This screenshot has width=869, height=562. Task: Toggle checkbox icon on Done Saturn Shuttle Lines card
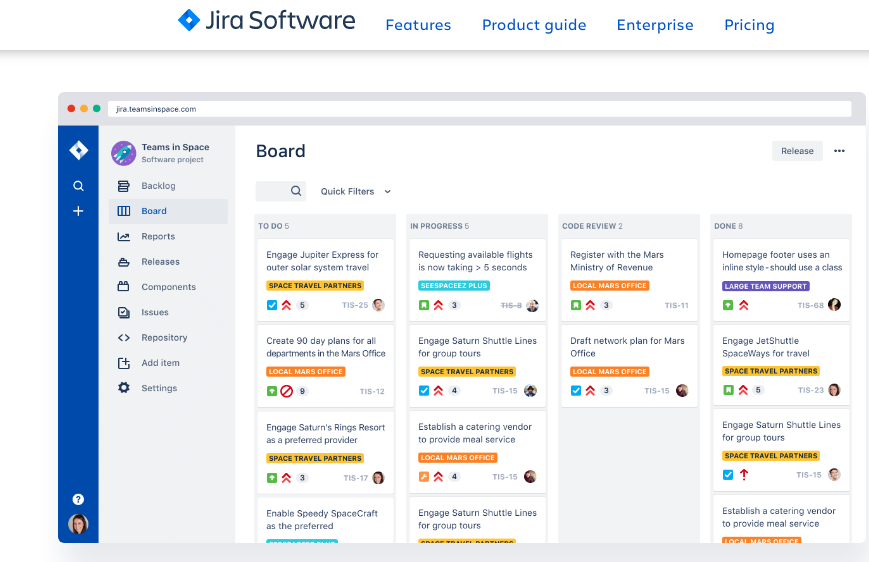point(728,475)
